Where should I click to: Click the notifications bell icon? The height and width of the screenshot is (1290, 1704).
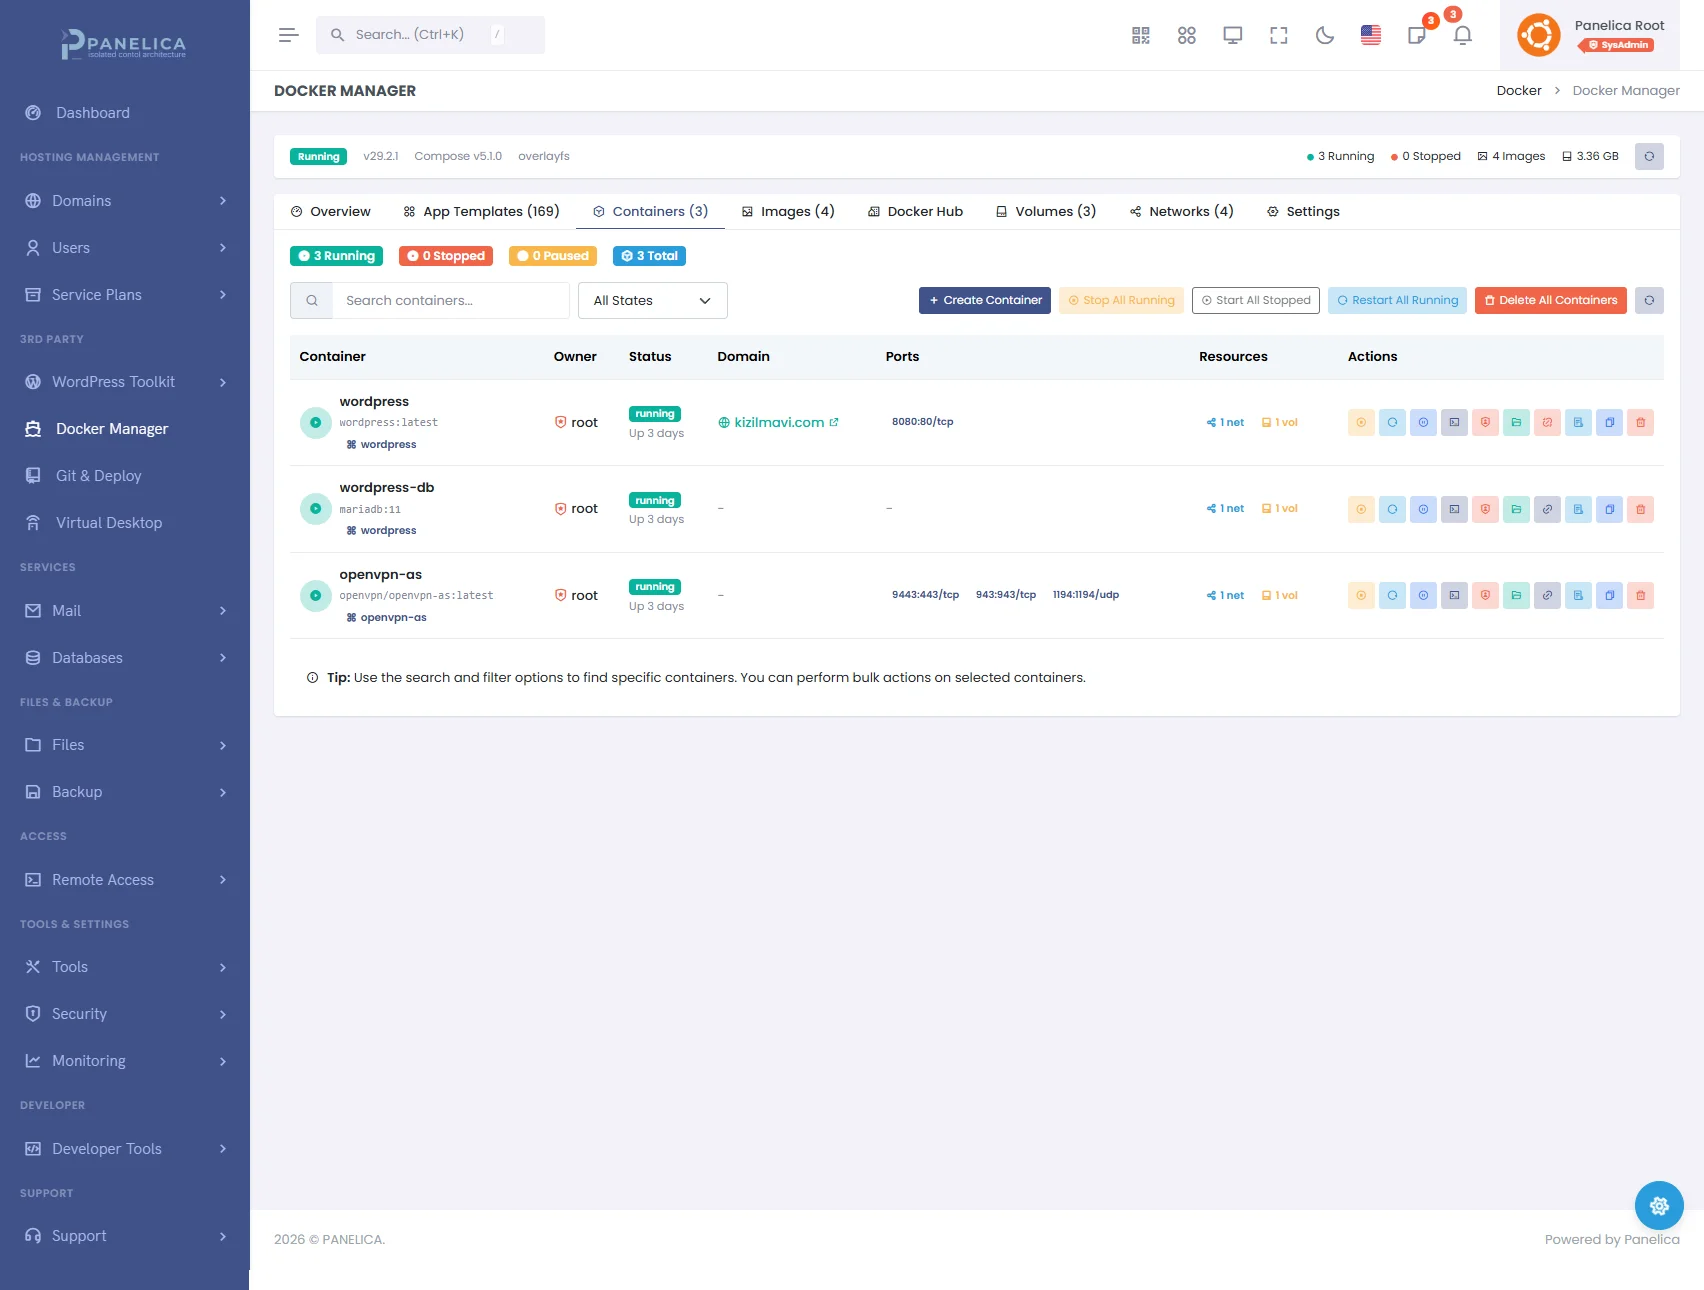[1462, 36]
